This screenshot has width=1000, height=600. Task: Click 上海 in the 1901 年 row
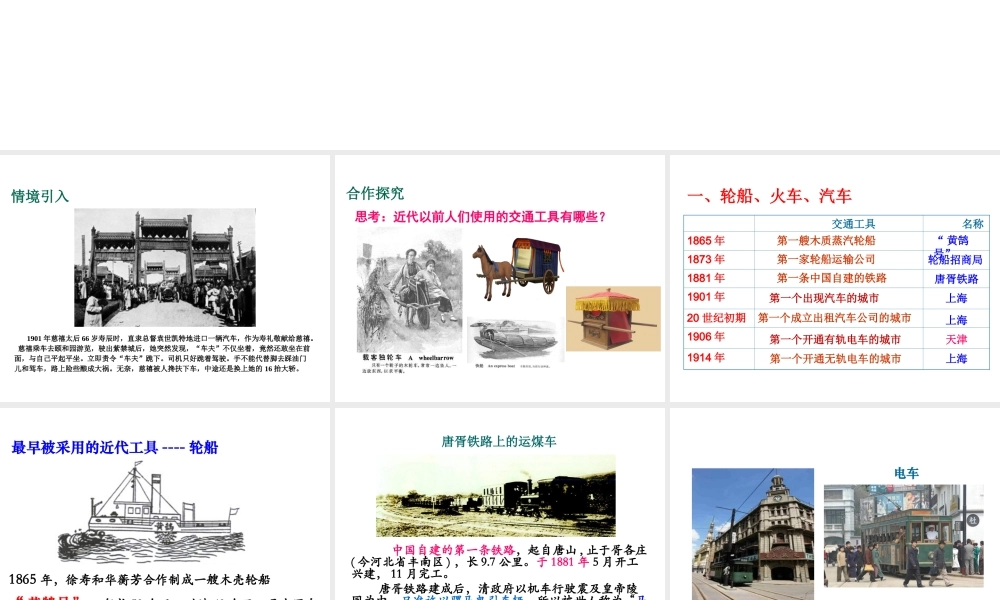(956, 298)
